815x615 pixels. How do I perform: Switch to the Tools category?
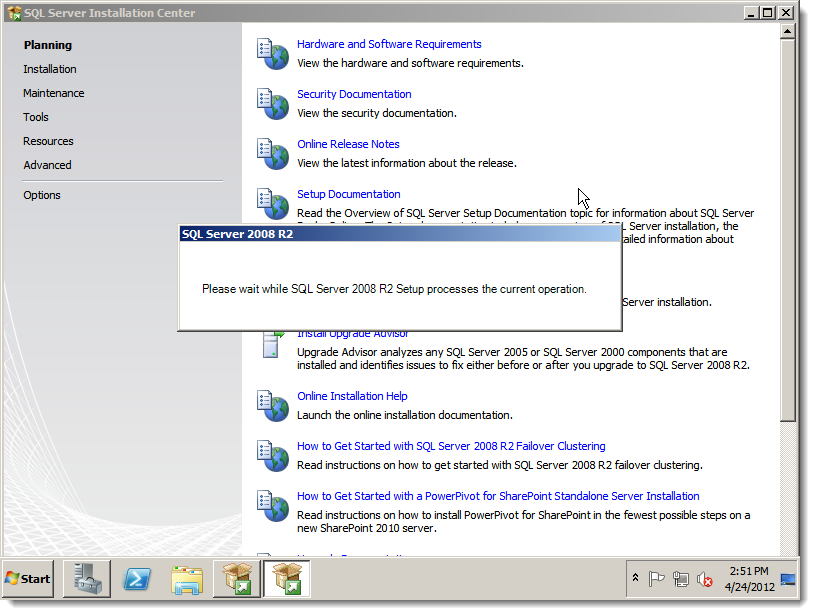(36, 117)
